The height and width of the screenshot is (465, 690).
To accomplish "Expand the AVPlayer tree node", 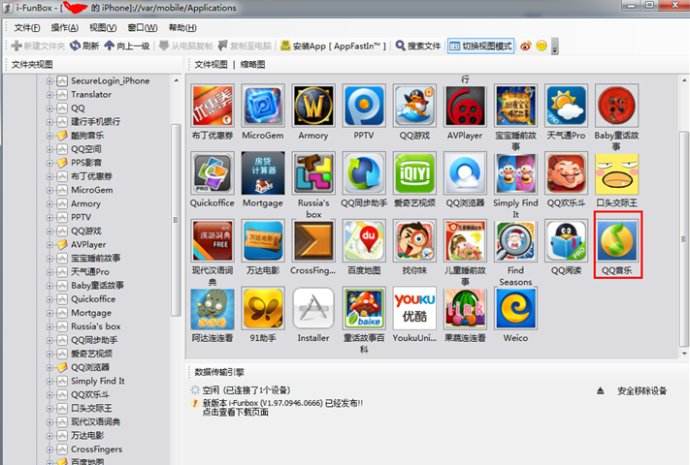I will point(50,245).
